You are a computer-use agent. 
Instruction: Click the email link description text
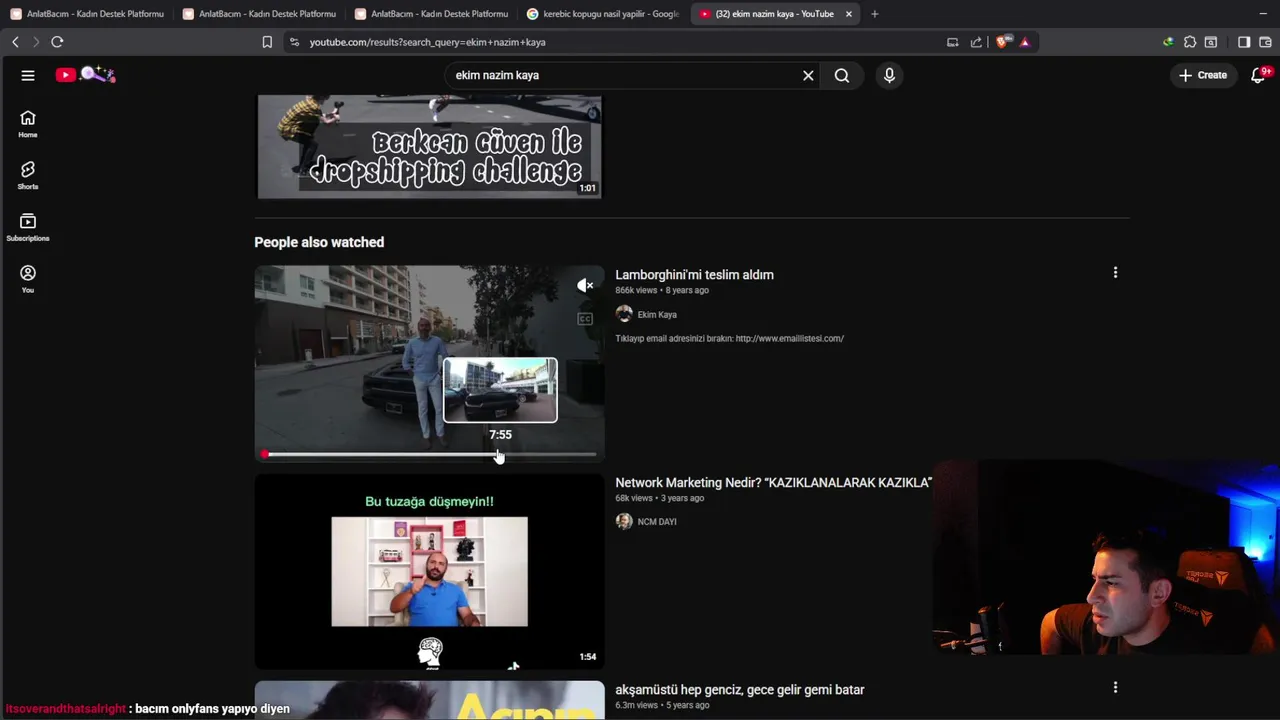[729, 339]
